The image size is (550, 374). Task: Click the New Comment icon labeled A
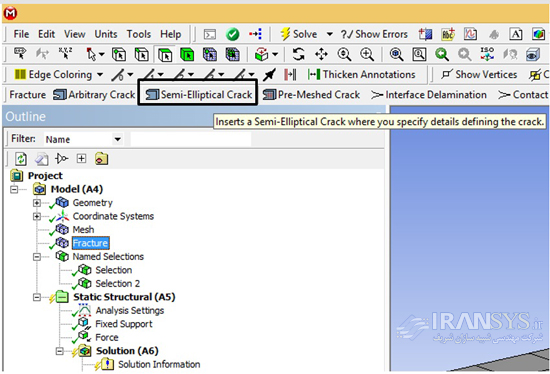point(516,34)
